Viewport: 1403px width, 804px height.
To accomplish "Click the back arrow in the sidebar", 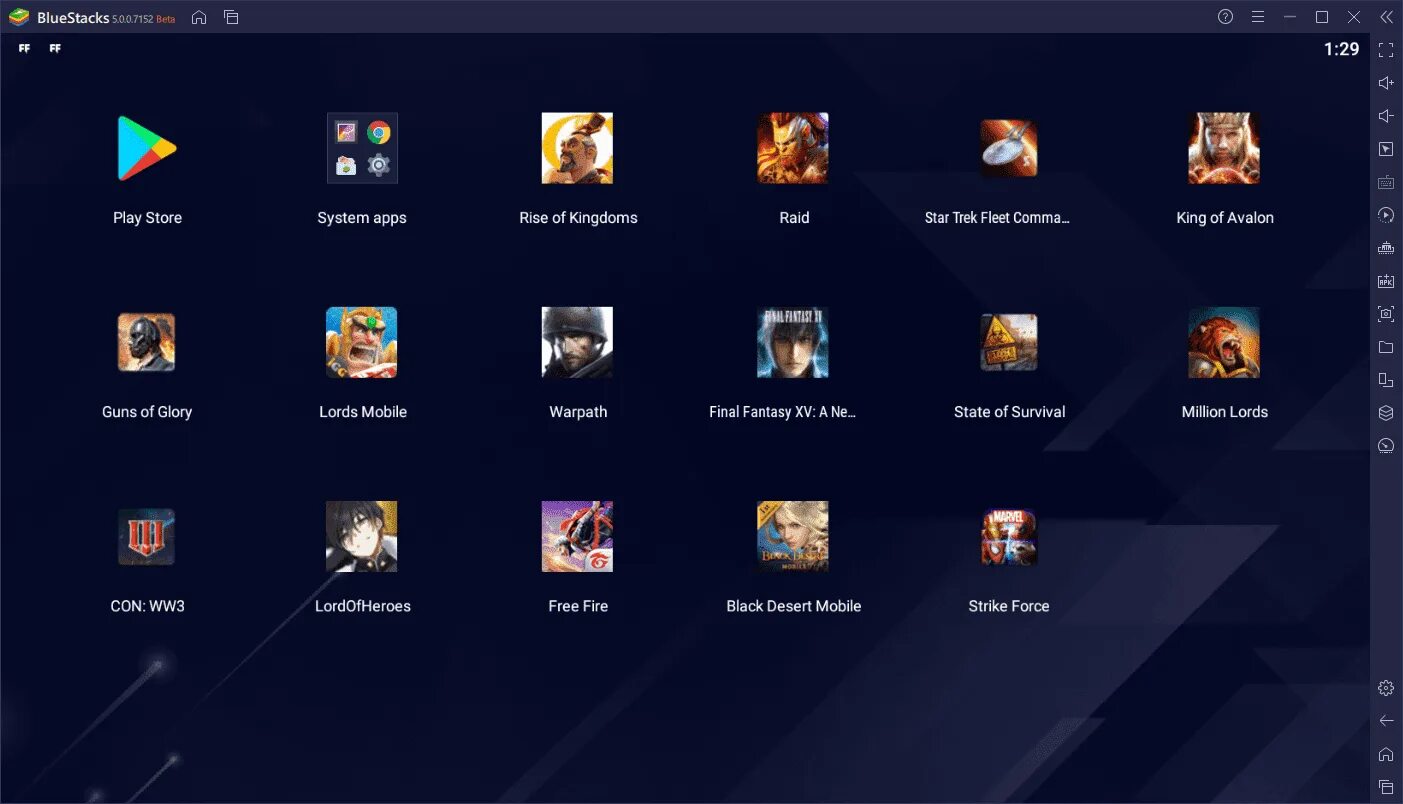I will coord(1386,721).
